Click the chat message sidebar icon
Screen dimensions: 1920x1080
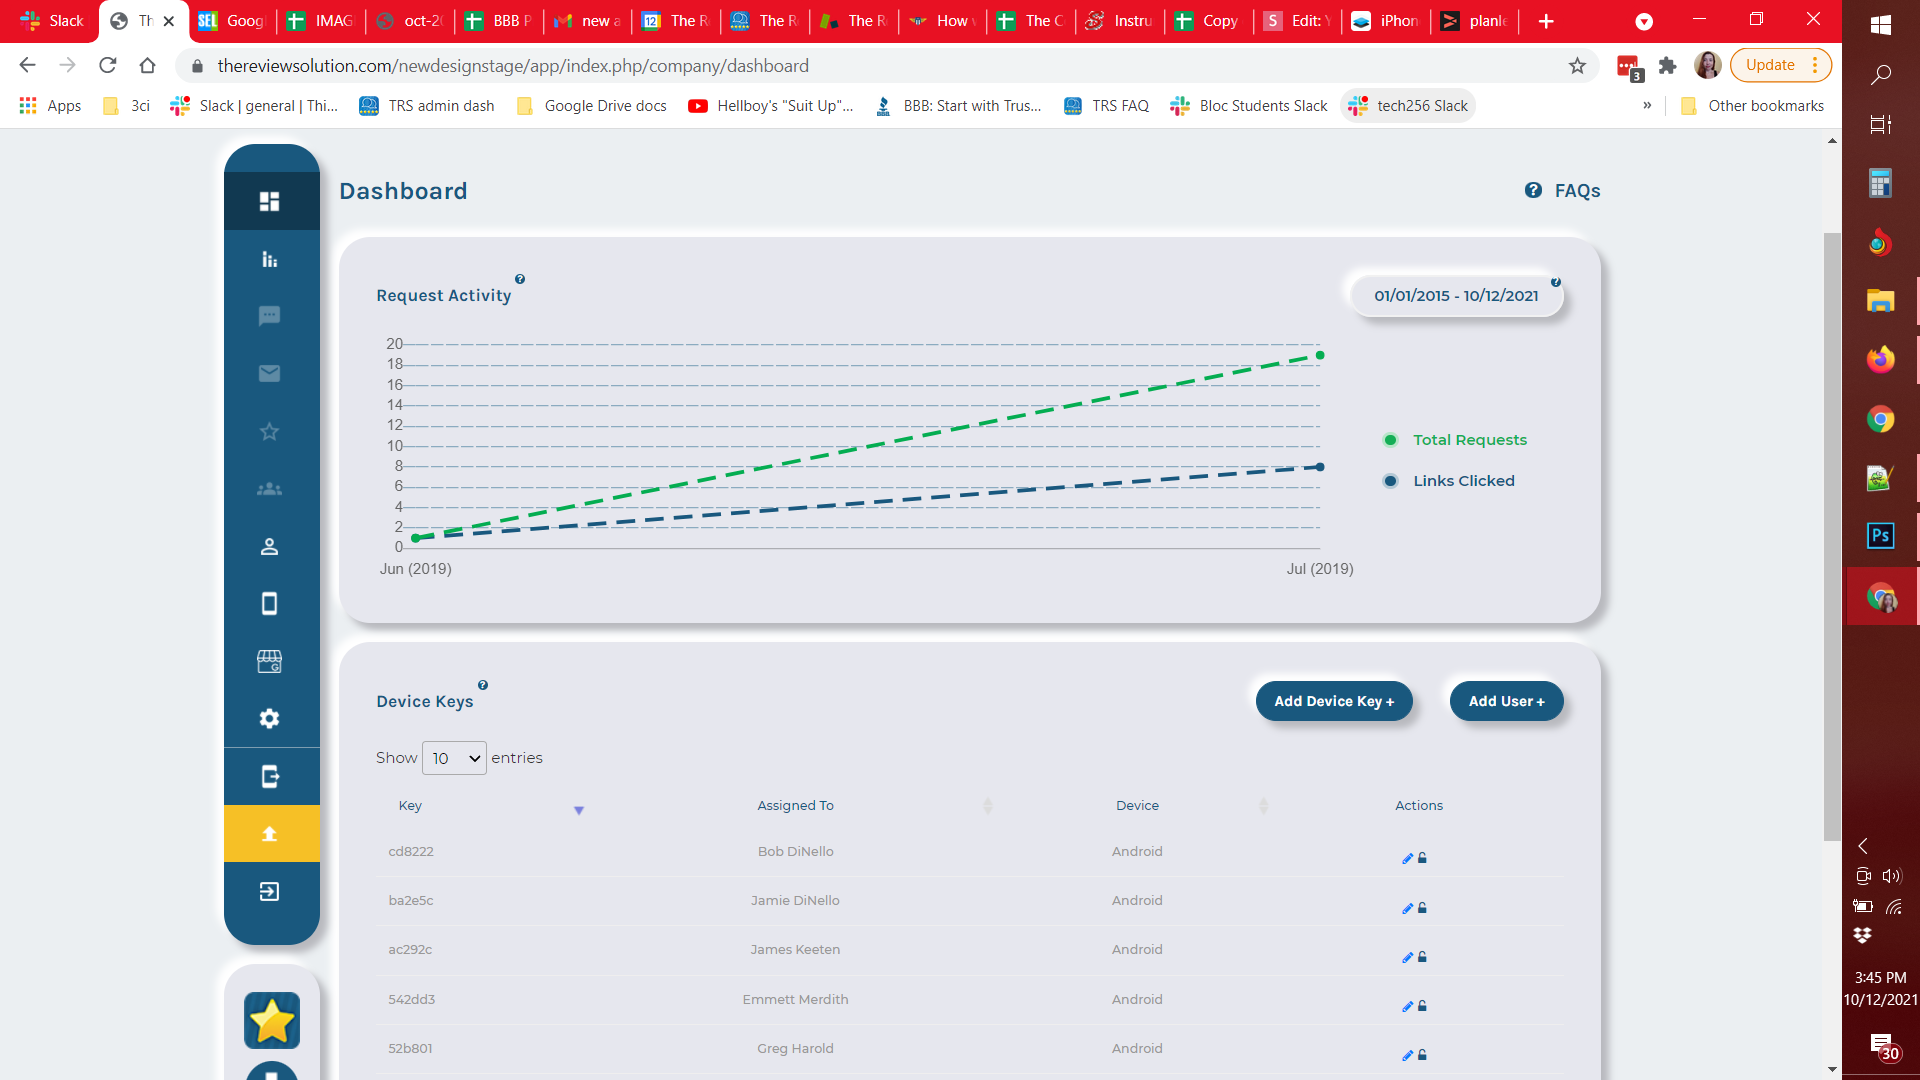(x=269, y=316)
